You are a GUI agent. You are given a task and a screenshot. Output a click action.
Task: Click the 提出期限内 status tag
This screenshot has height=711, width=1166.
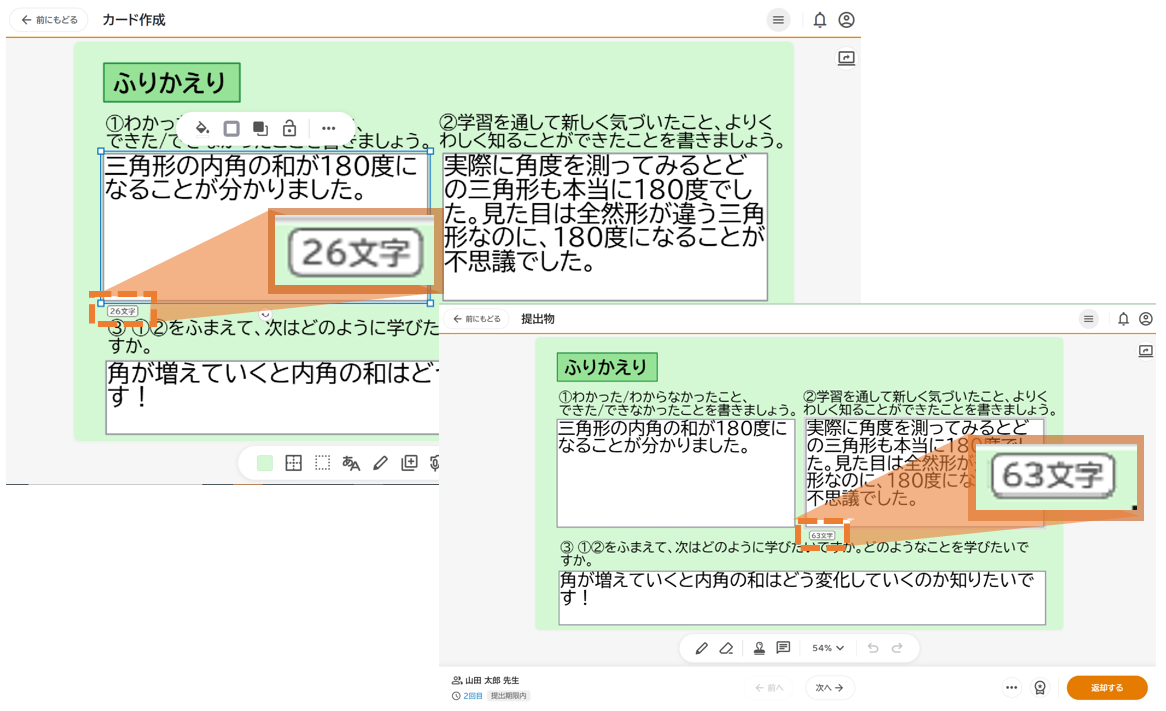[509, 696]
